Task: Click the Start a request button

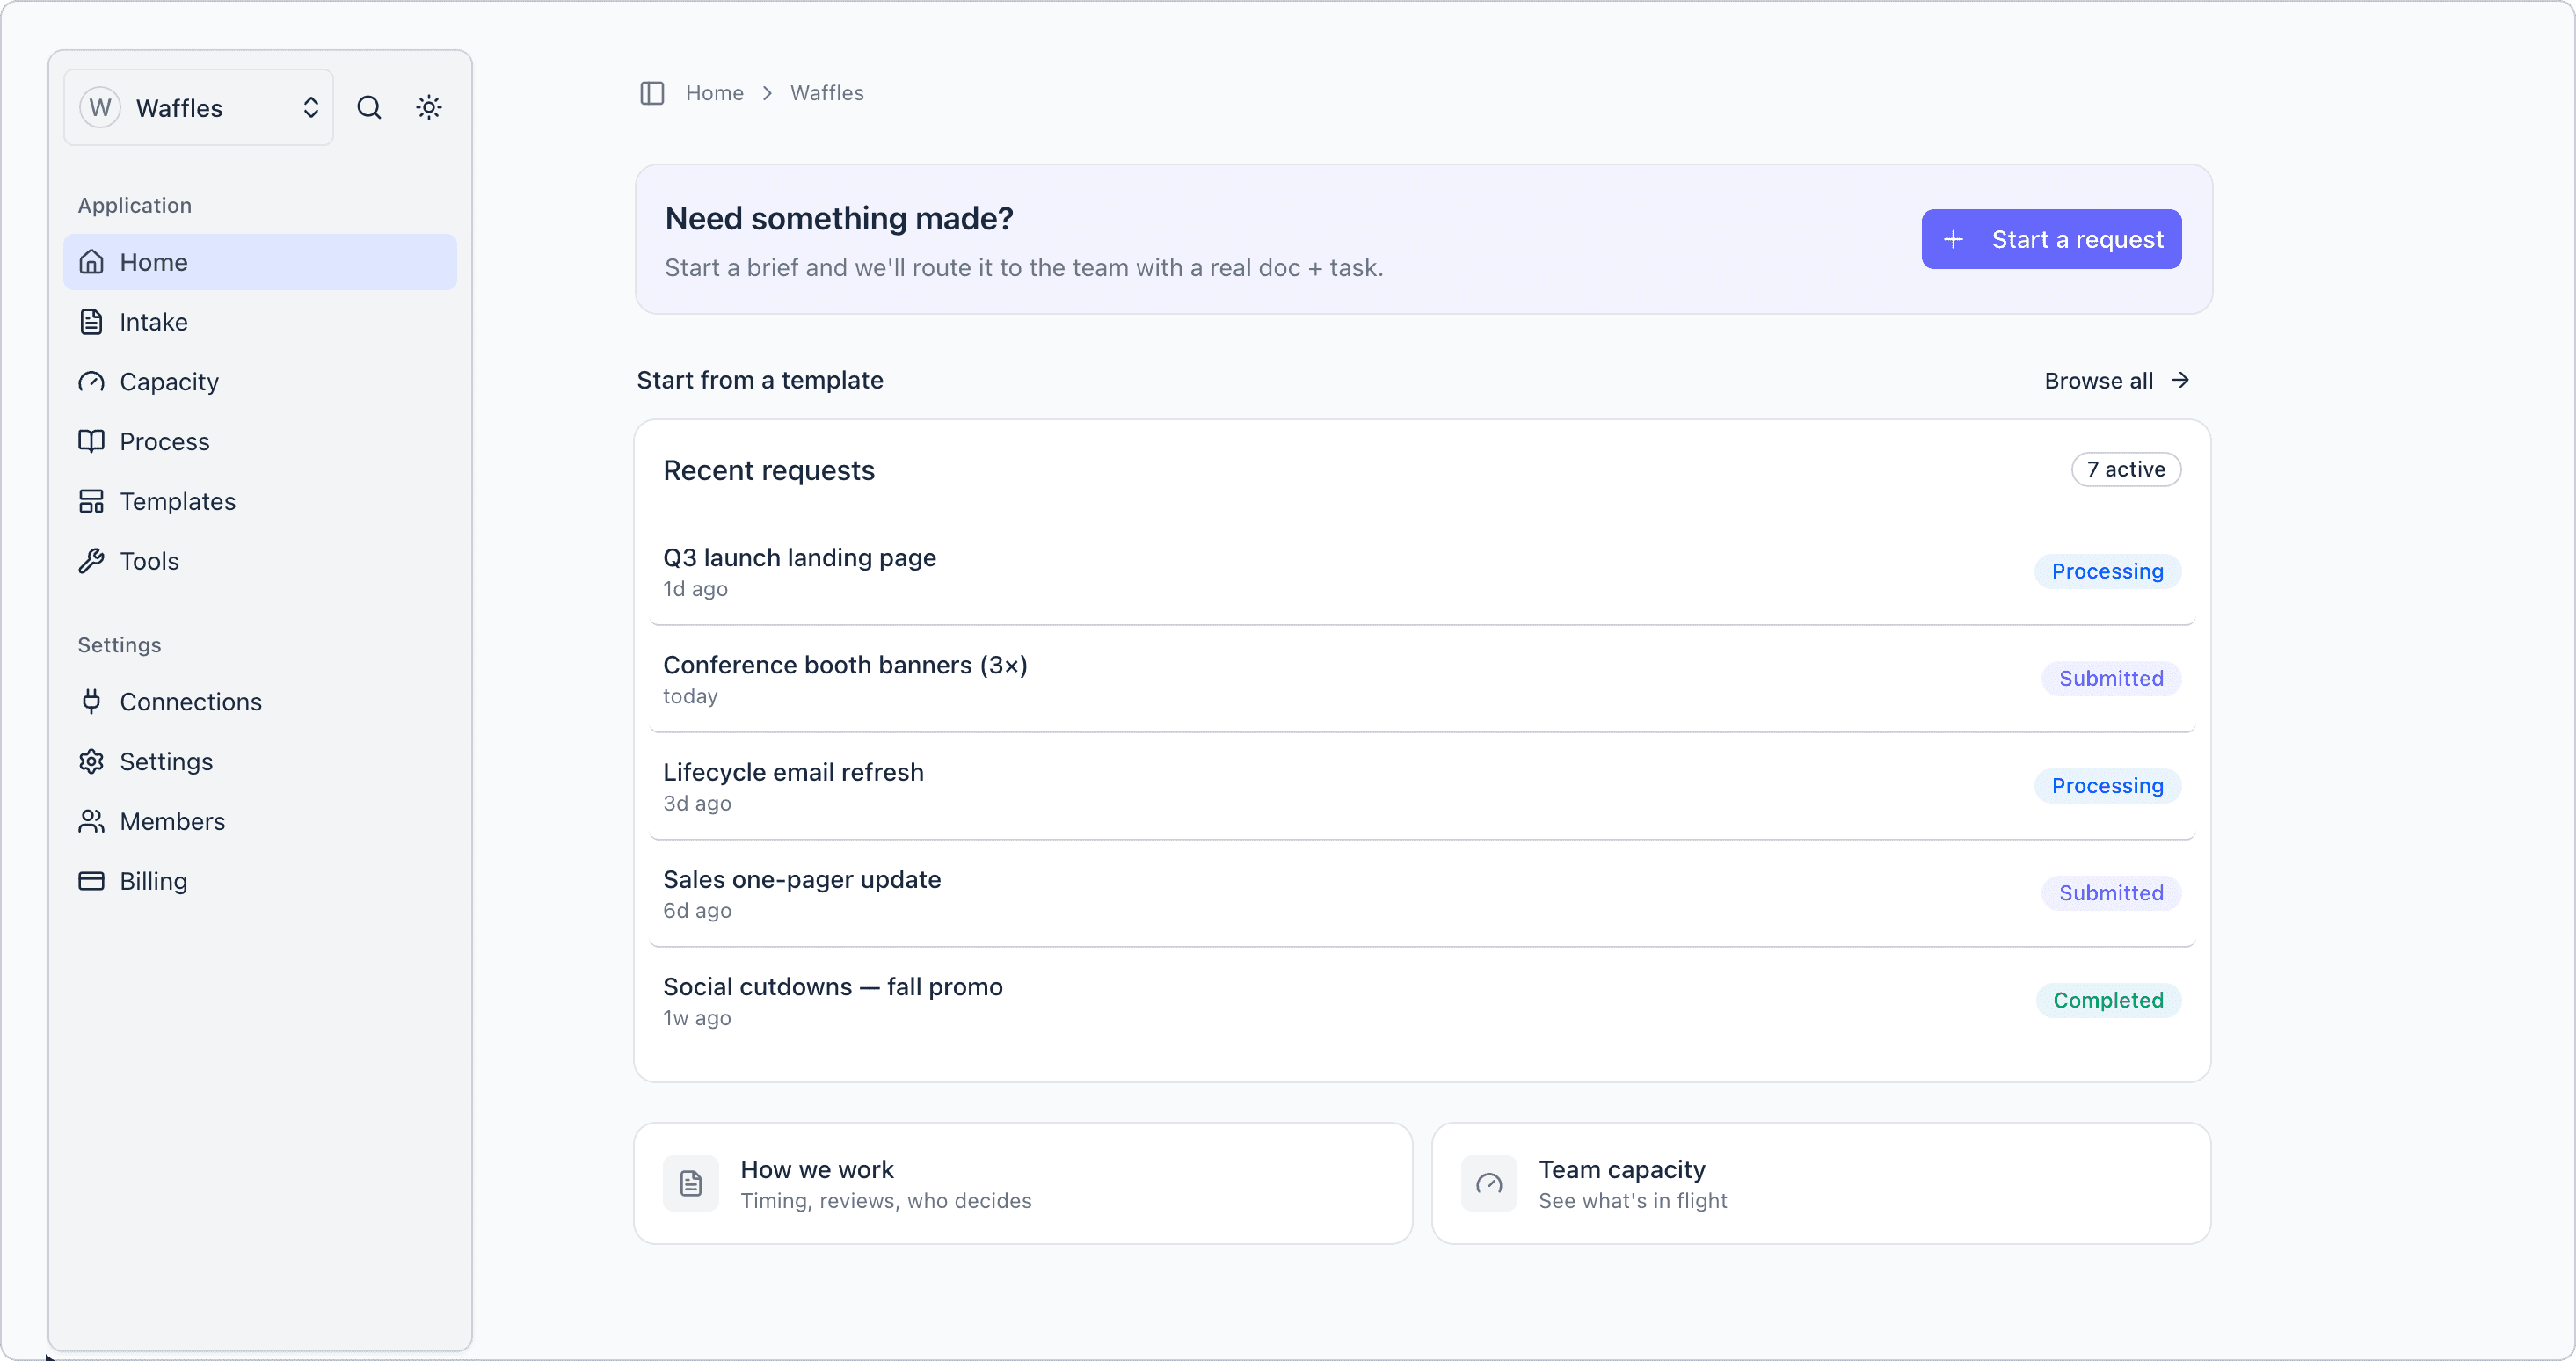Action: [x=2051, y=239]
